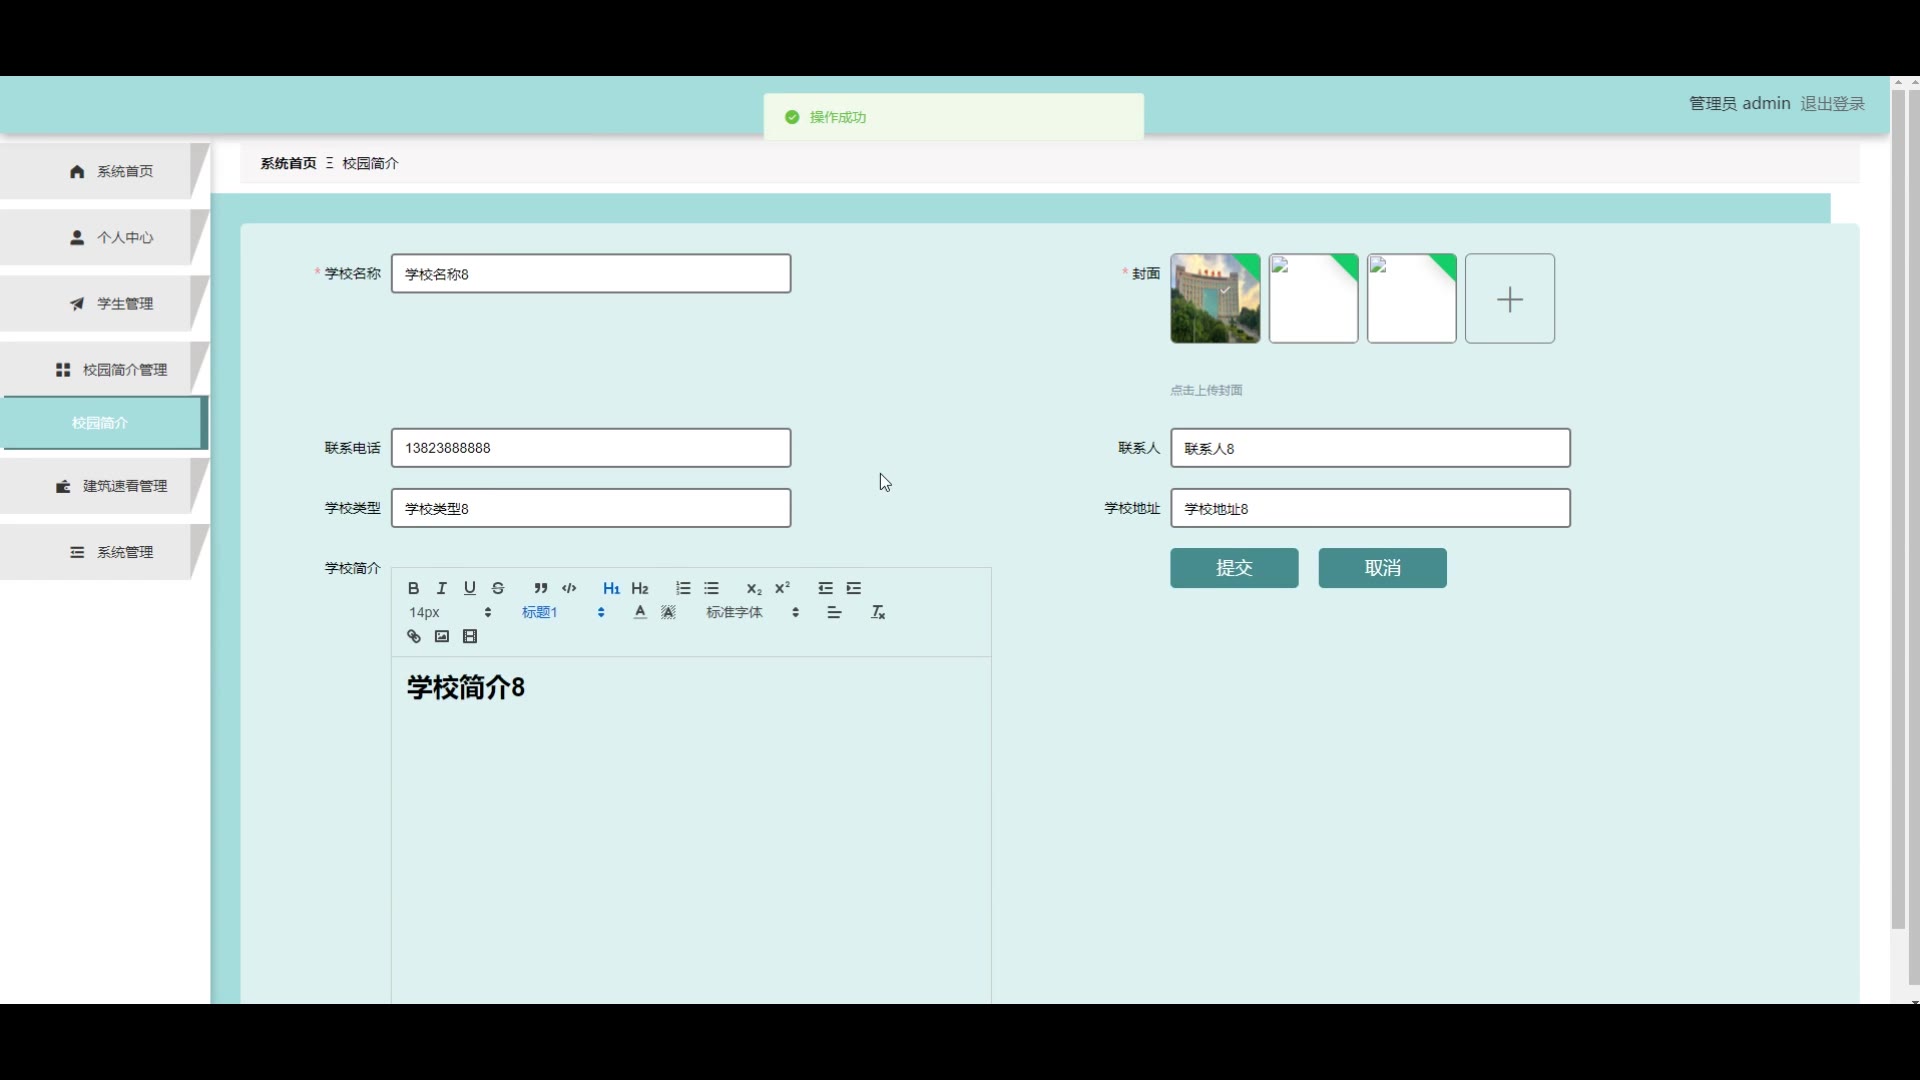The image size is (1920, 1080).
Task: Click the 提交 submit button
Action: pos(1234,568)
